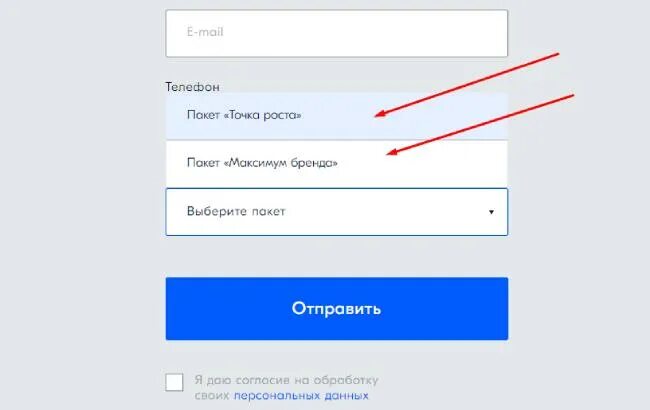Click the «Выберите пакет» placeholder text
This screenshot has height=410, width=650.
pos(236,211)
